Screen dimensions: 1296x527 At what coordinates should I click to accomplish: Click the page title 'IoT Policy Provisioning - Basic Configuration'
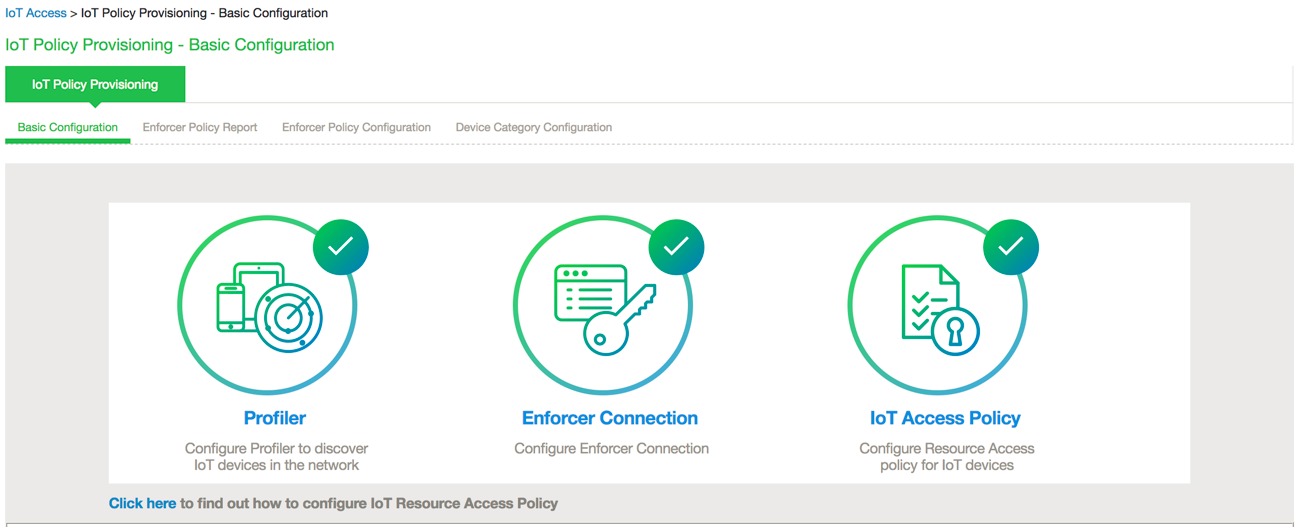170,45
